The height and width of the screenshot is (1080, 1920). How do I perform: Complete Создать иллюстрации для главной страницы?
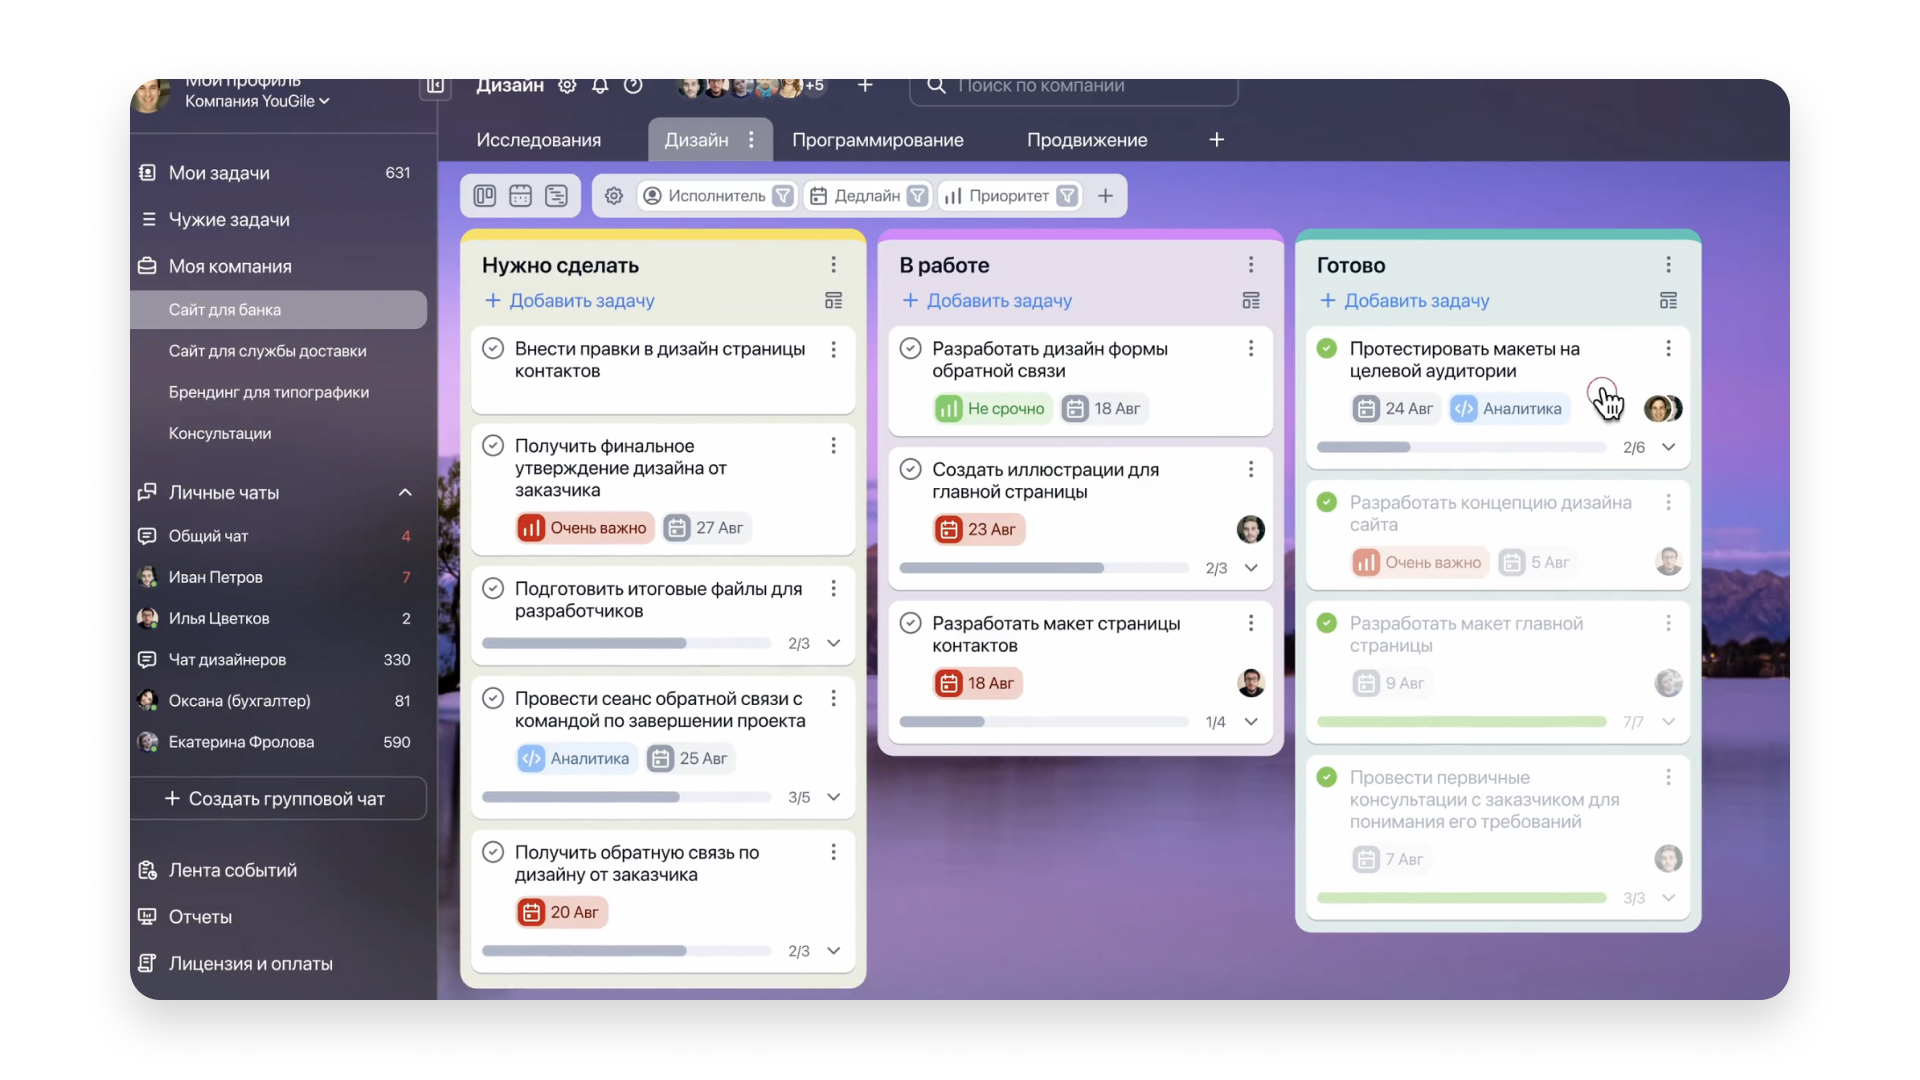tap(910, 469)
